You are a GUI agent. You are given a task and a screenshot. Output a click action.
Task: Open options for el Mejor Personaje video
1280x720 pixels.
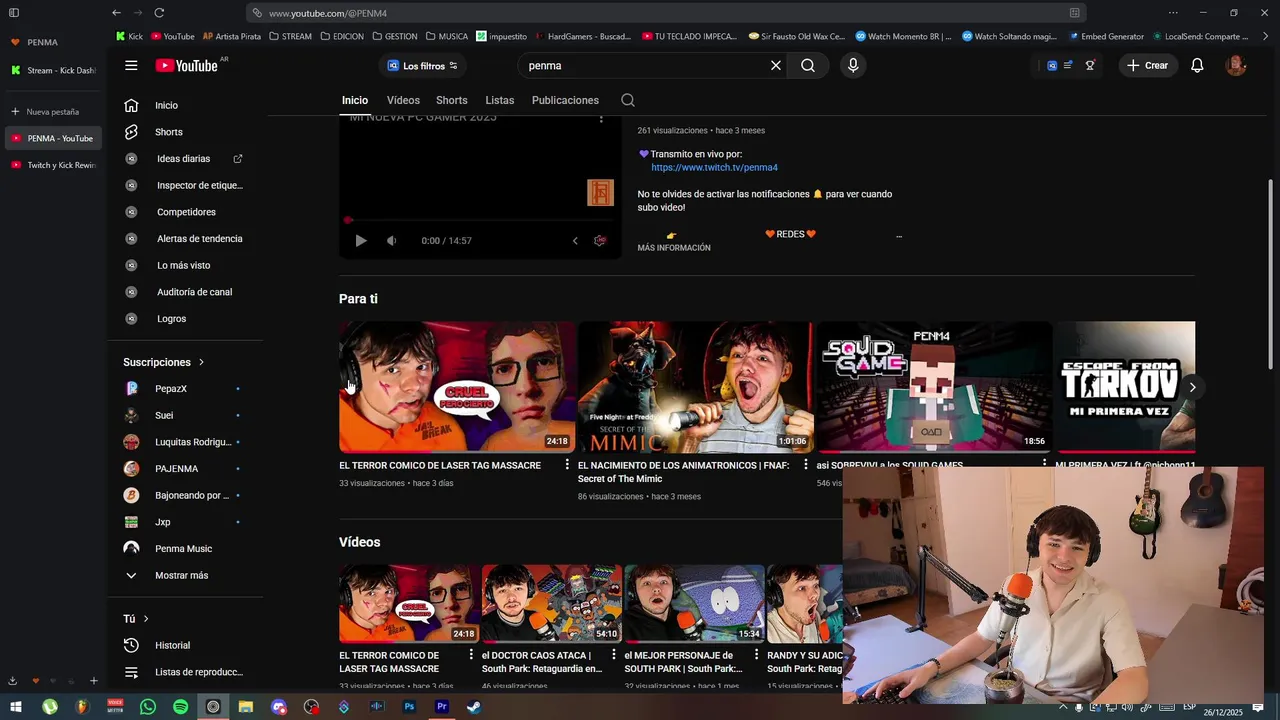pyautogui.click(x=757, y=655)
